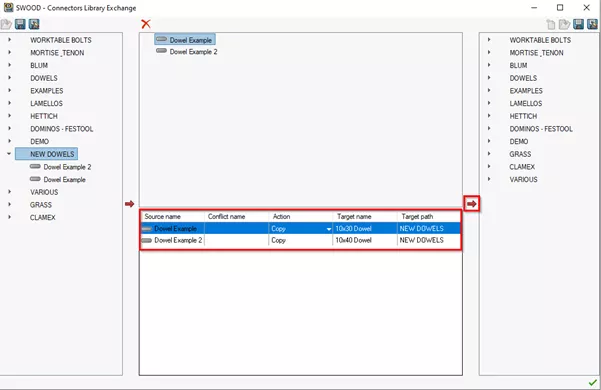Select Dowel Example 2 in the top list
Image resolution: width=601 pixels, height=390 pixels.
point(193,52)
